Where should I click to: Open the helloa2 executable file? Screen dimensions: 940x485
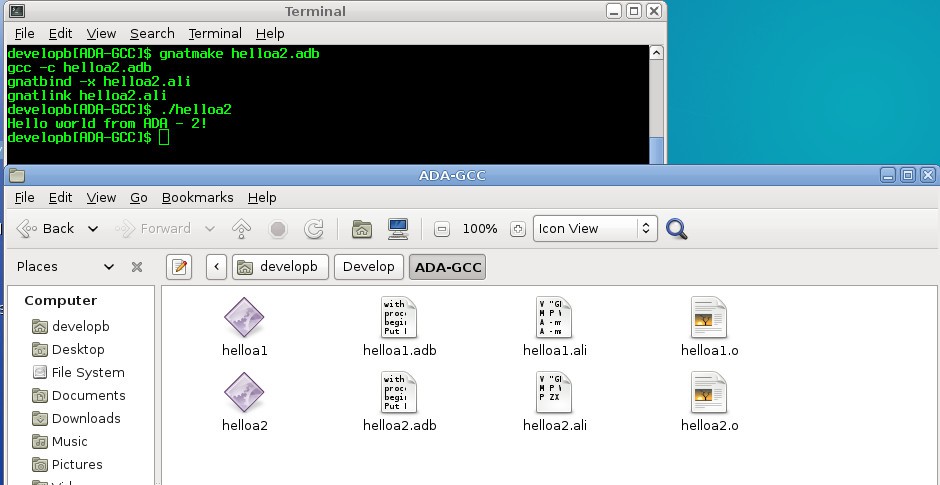244,393
